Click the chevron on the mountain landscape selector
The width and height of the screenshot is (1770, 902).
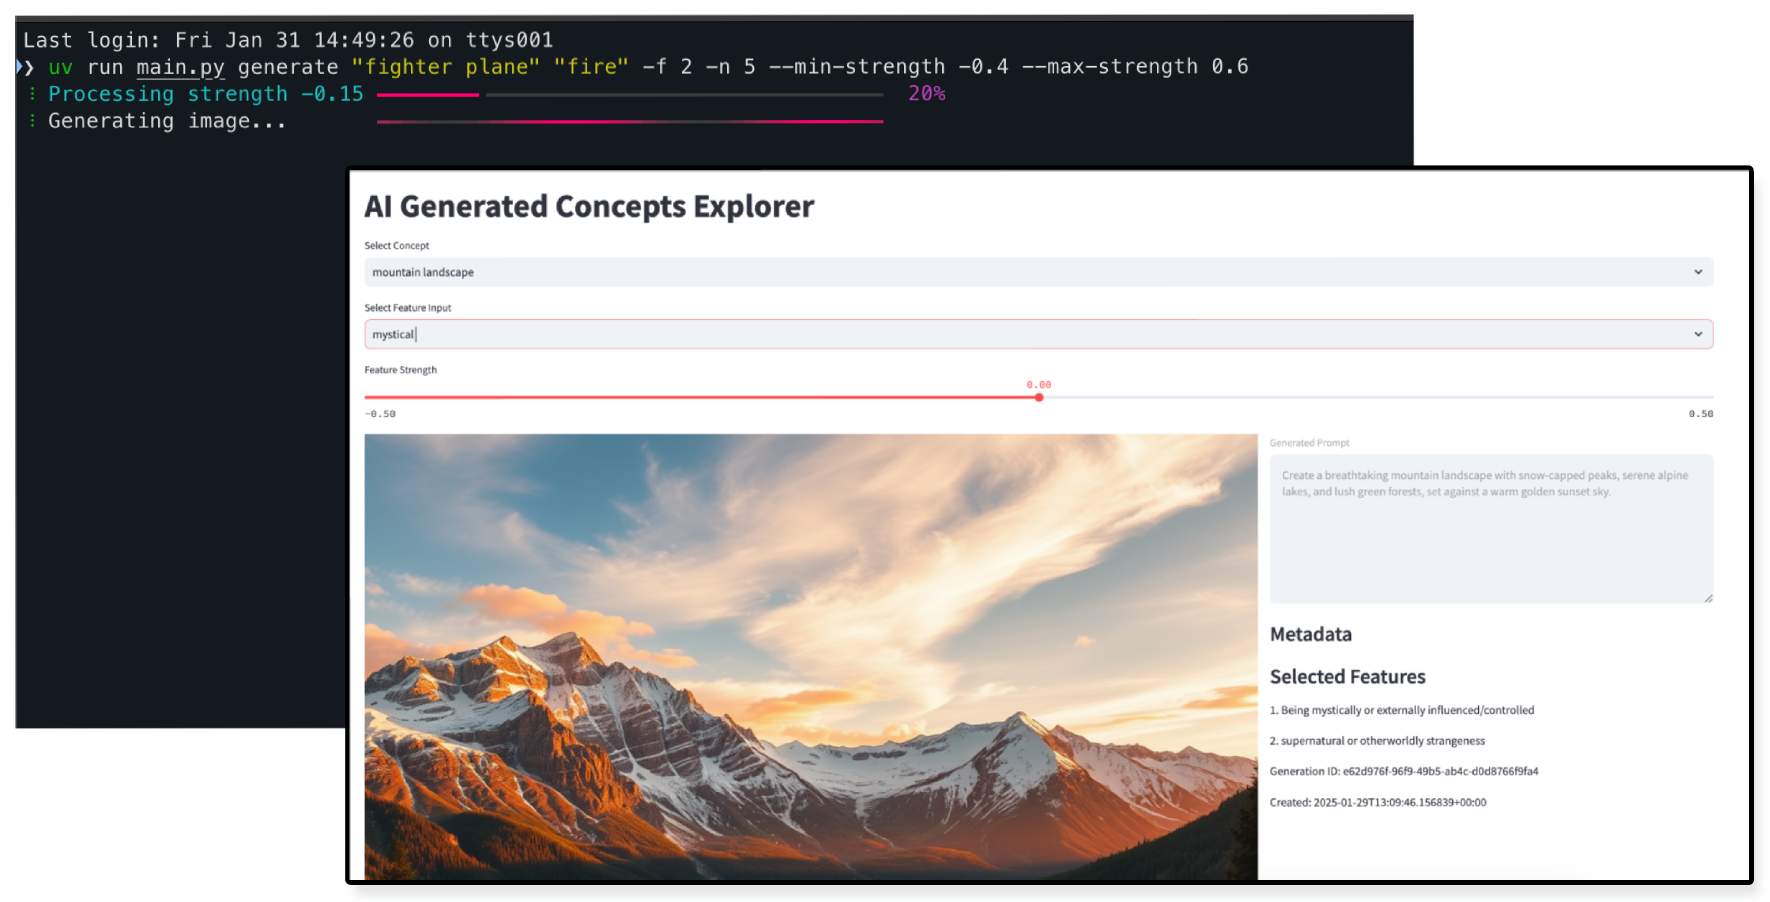pyautogui.click(x=1697, y=271)
